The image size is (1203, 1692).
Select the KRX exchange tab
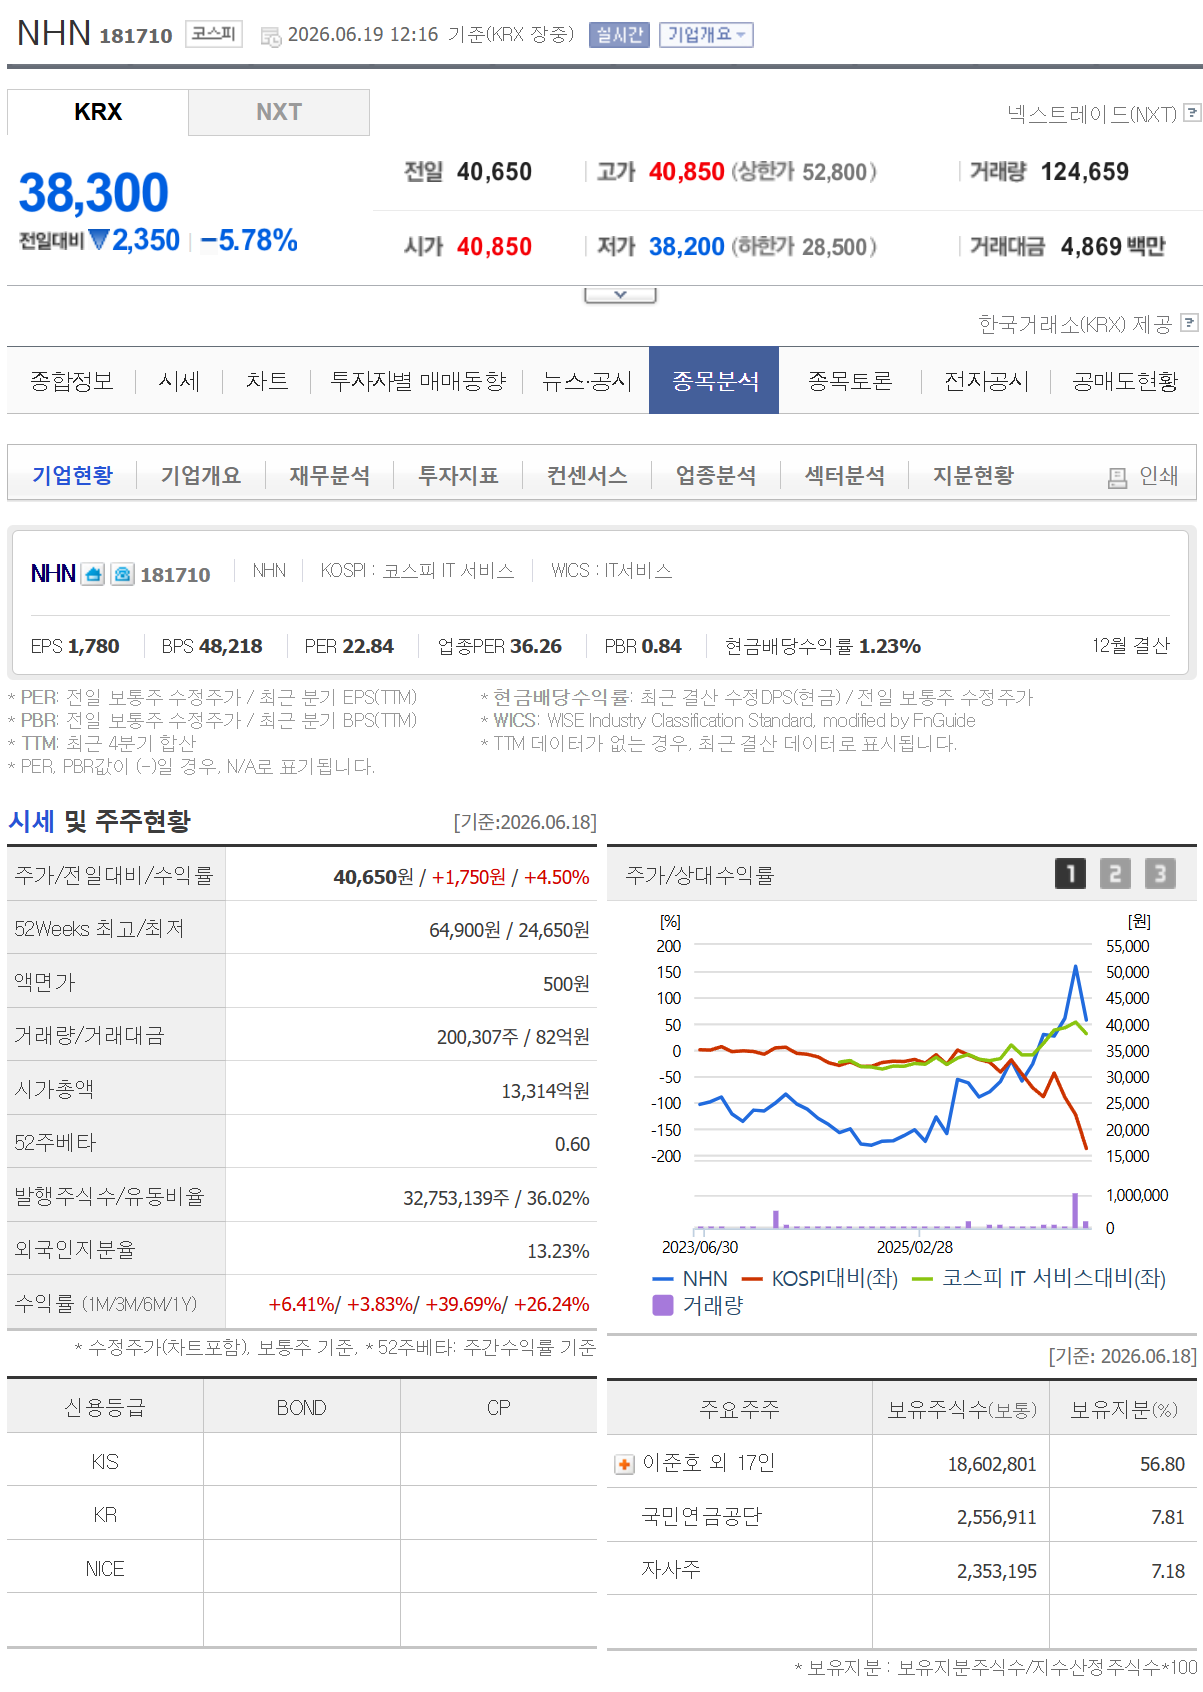point(98,112)
